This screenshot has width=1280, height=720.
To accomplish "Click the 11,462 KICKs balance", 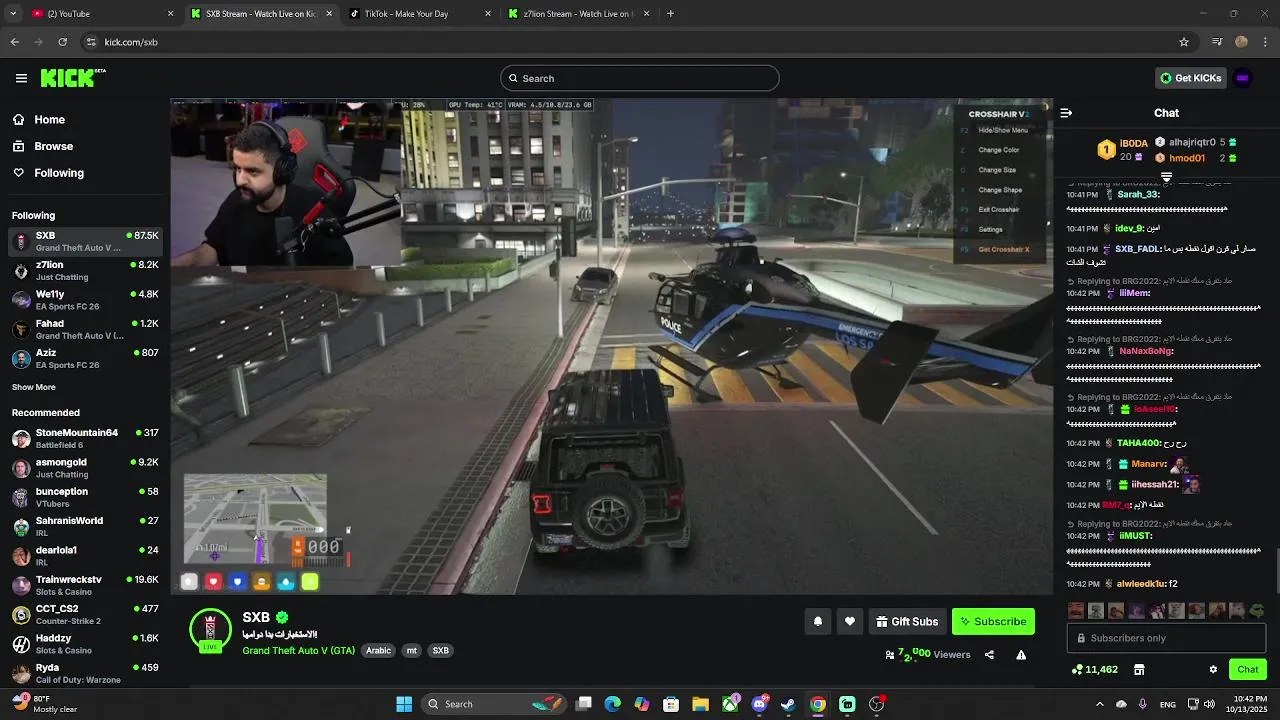I will [x=1094, y=669].
